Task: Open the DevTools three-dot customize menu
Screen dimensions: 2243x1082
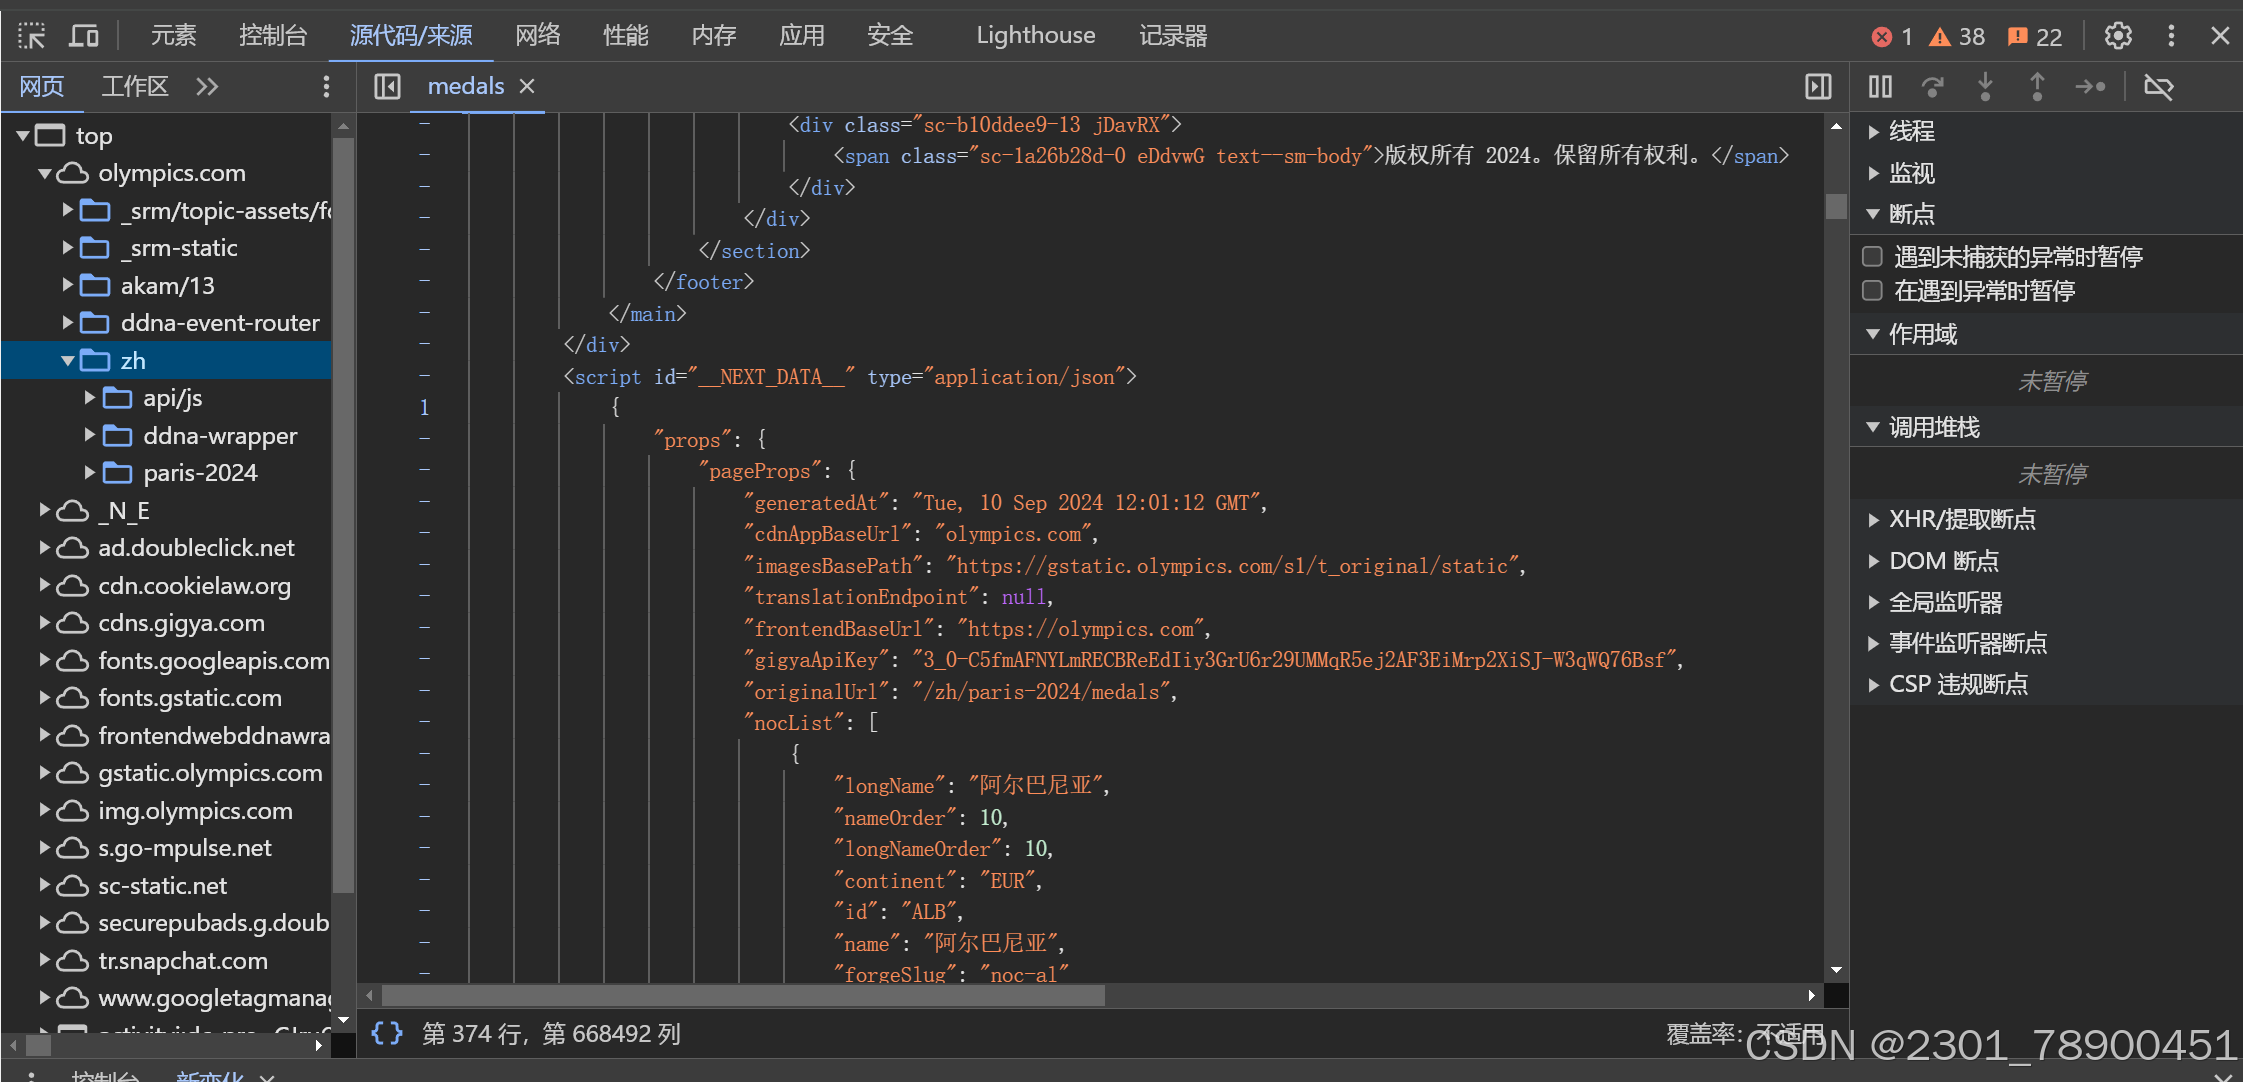Action: pyautogui.click(x=2171, y=36)
